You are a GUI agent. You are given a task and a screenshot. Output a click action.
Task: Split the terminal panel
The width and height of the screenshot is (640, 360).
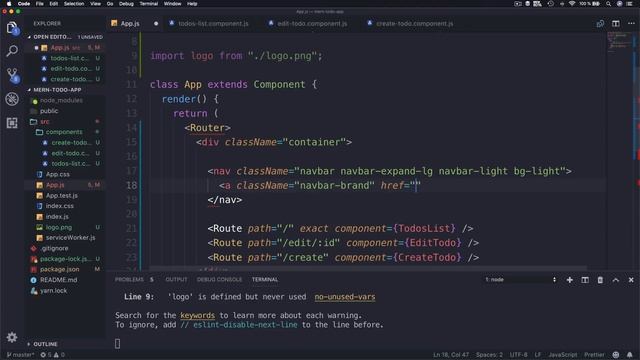(585, 280)
